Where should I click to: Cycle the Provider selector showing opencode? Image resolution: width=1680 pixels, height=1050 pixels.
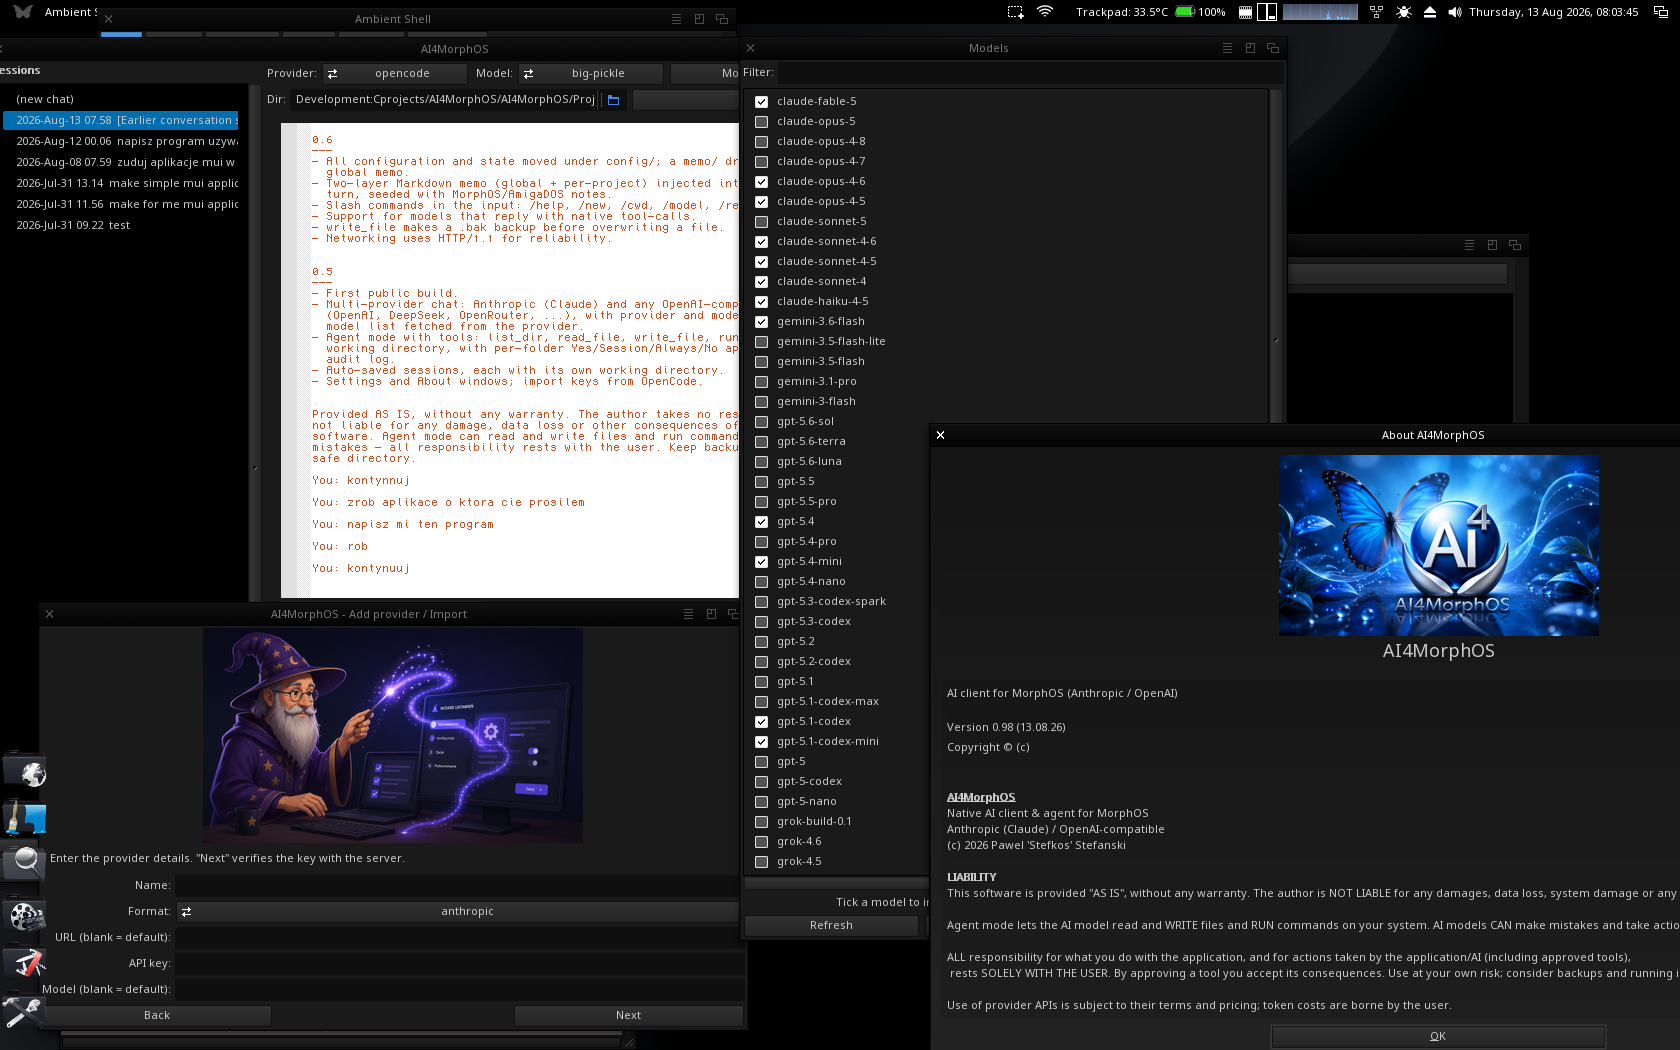[394, 73]
